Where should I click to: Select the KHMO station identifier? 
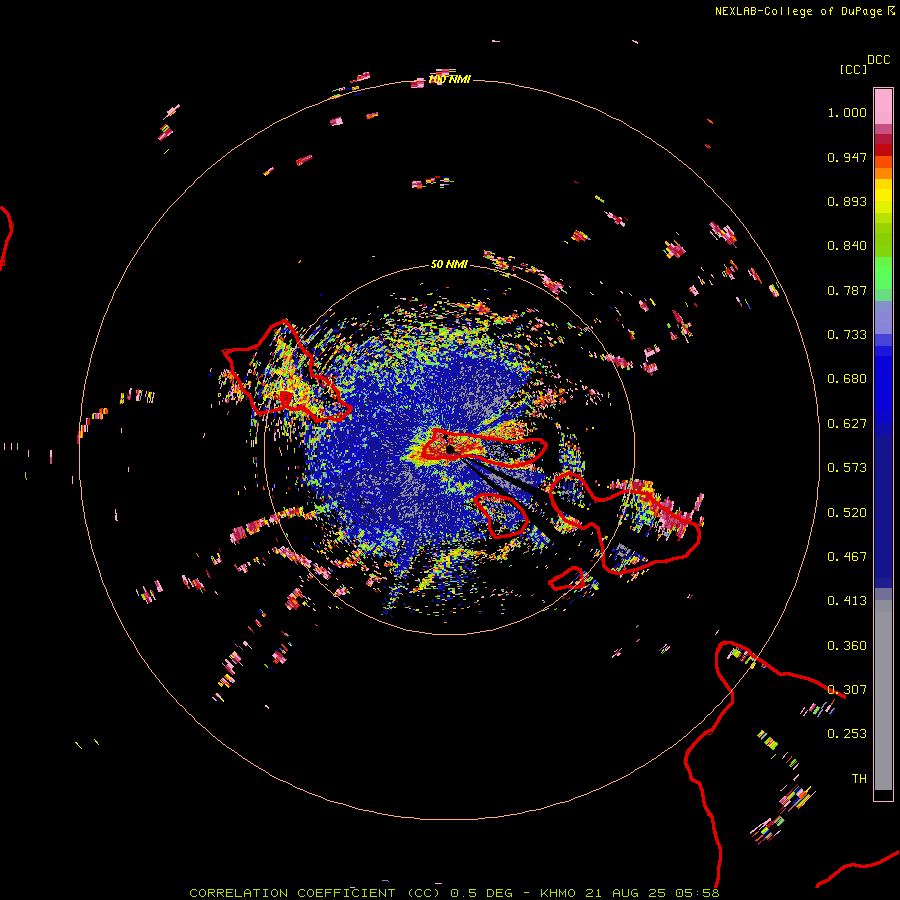[557, 893]
